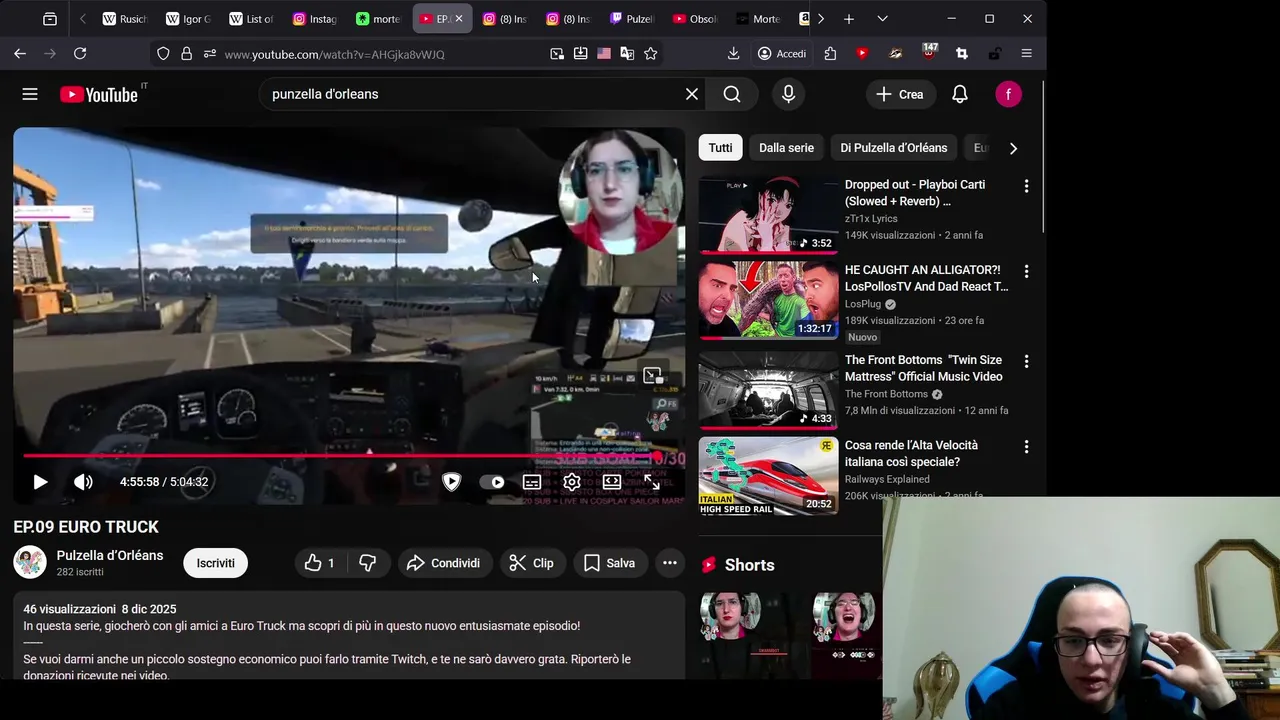Open a new browser tab
Viewport: 1280px width, 720px height.
(x=849, y=19)
